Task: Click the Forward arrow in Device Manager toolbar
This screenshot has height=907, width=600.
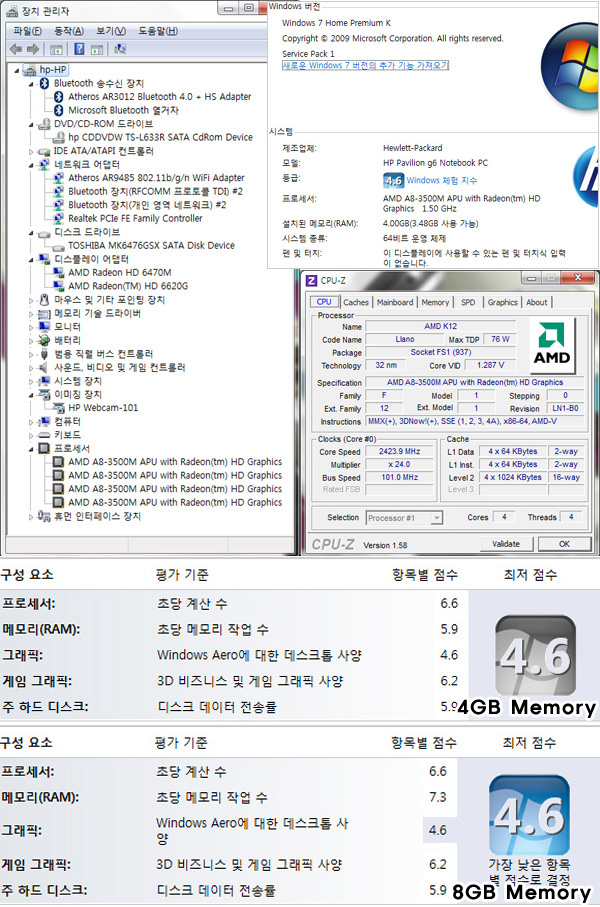Action: pyautogui.click(x=31, y=48)
